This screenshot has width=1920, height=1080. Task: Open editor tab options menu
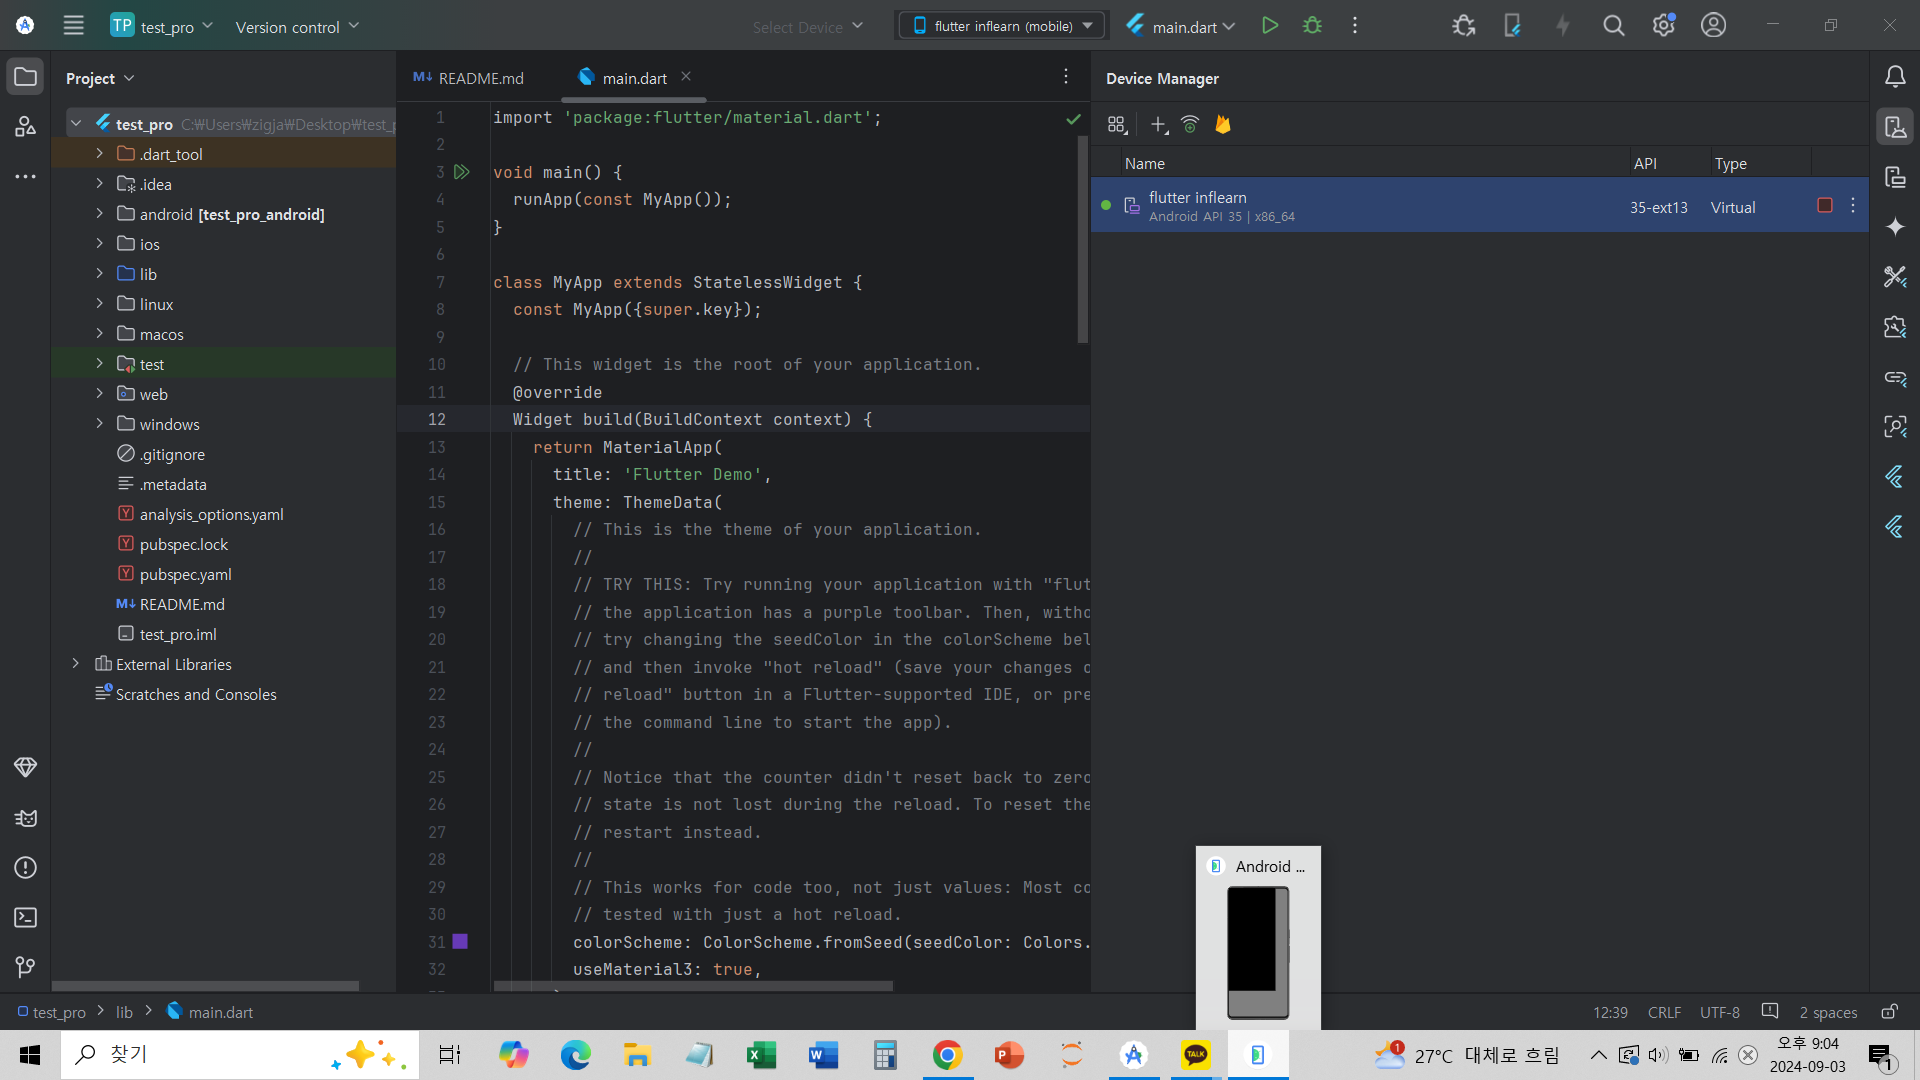(1066, 76)
